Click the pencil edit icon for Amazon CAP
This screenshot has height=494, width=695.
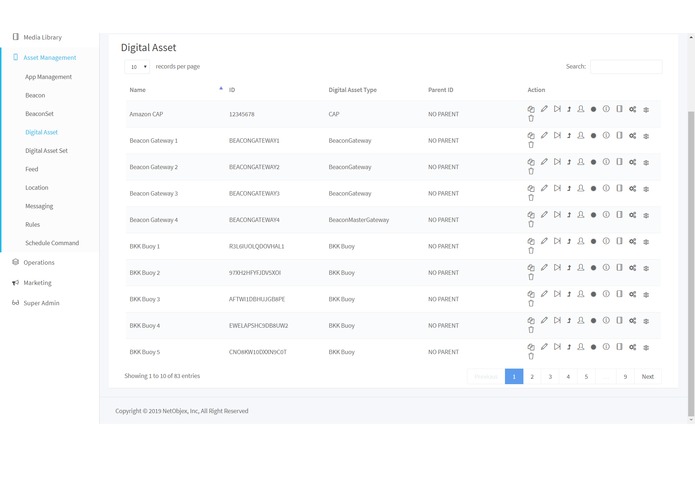544,109
